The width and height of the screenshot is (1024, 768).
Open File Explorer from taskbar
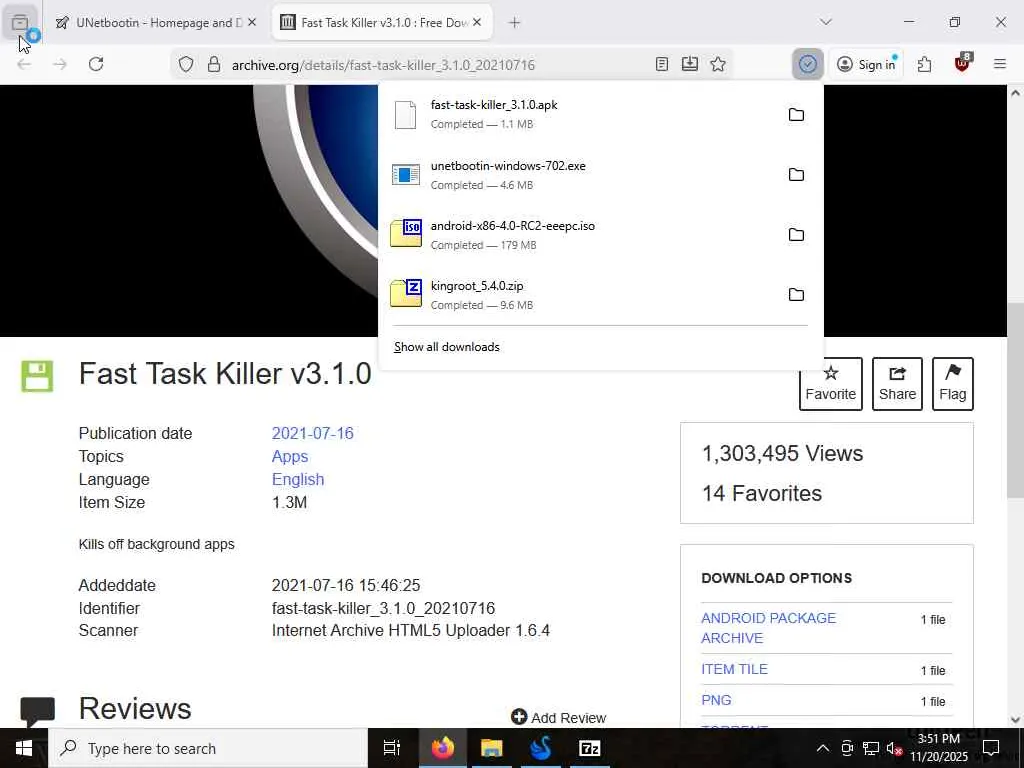pos(491,748)
